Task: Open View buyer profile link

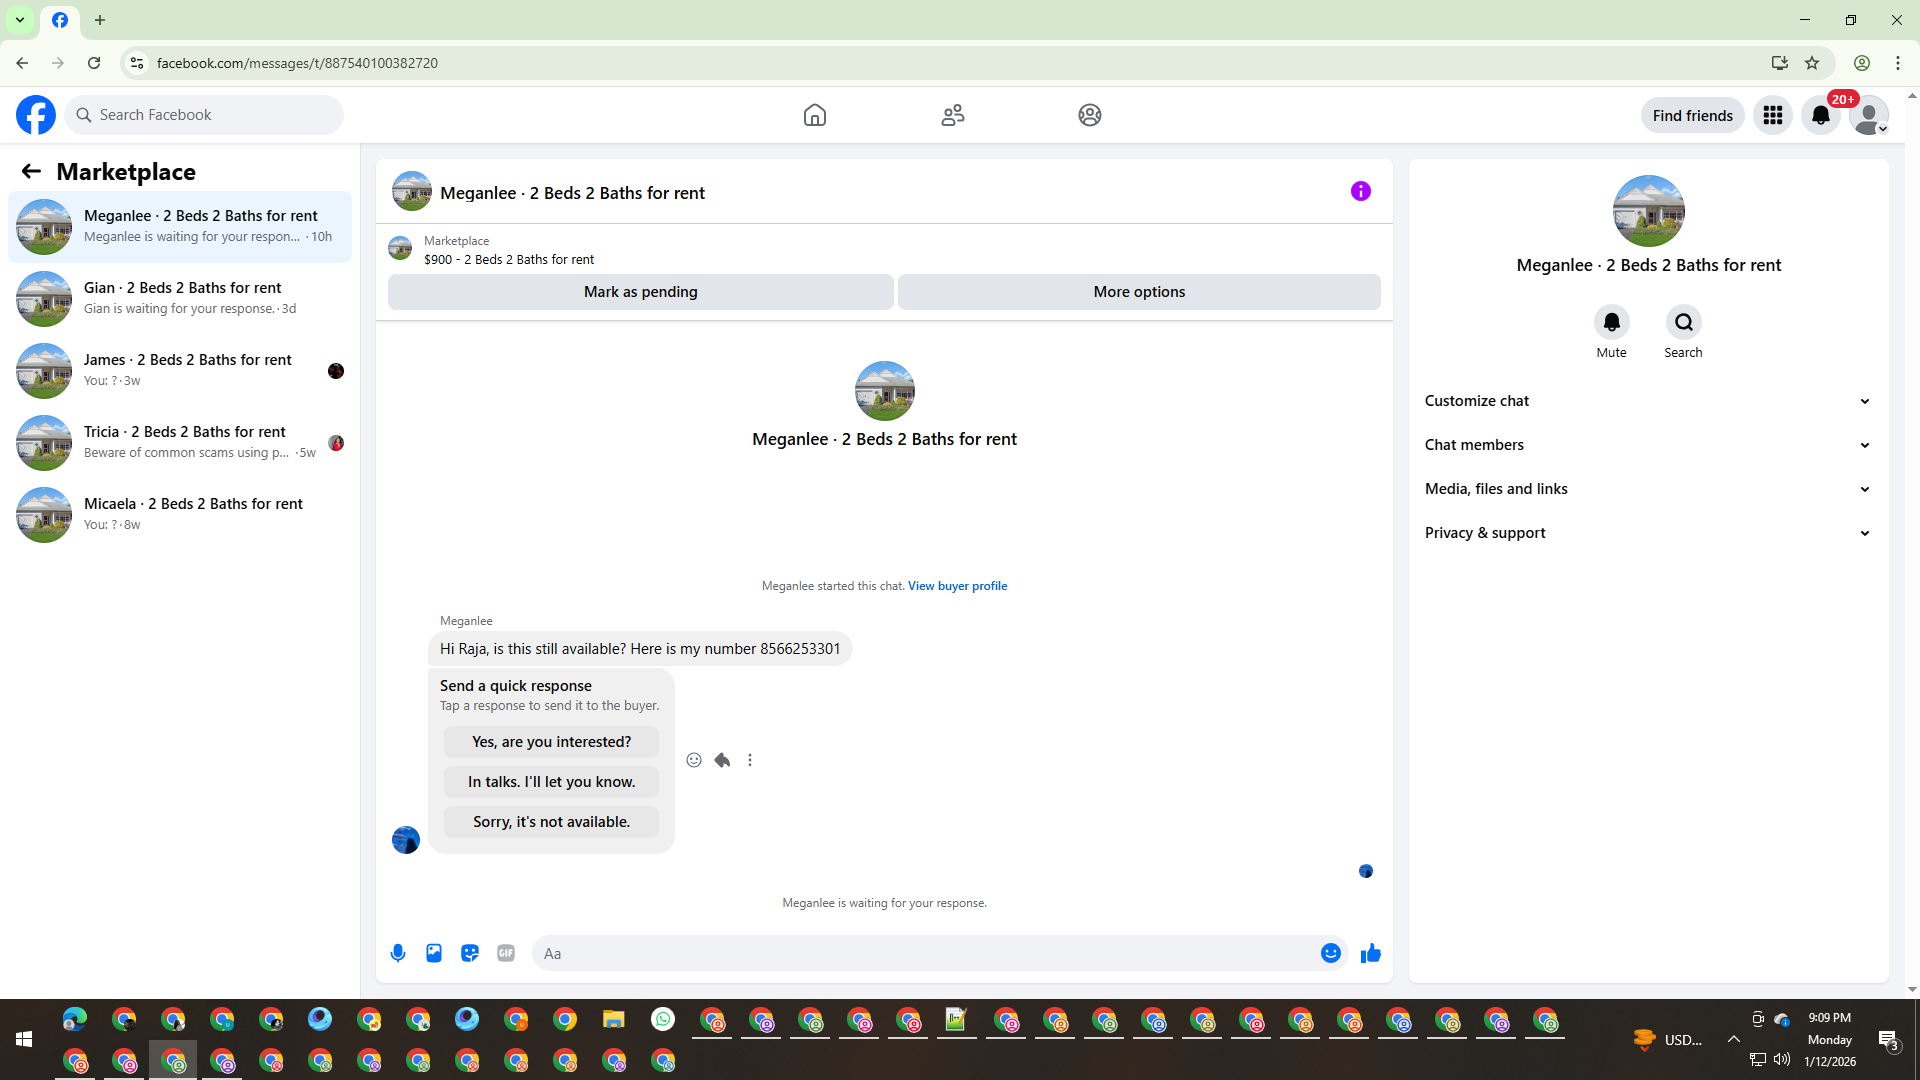Action: [x=957, y=586]
